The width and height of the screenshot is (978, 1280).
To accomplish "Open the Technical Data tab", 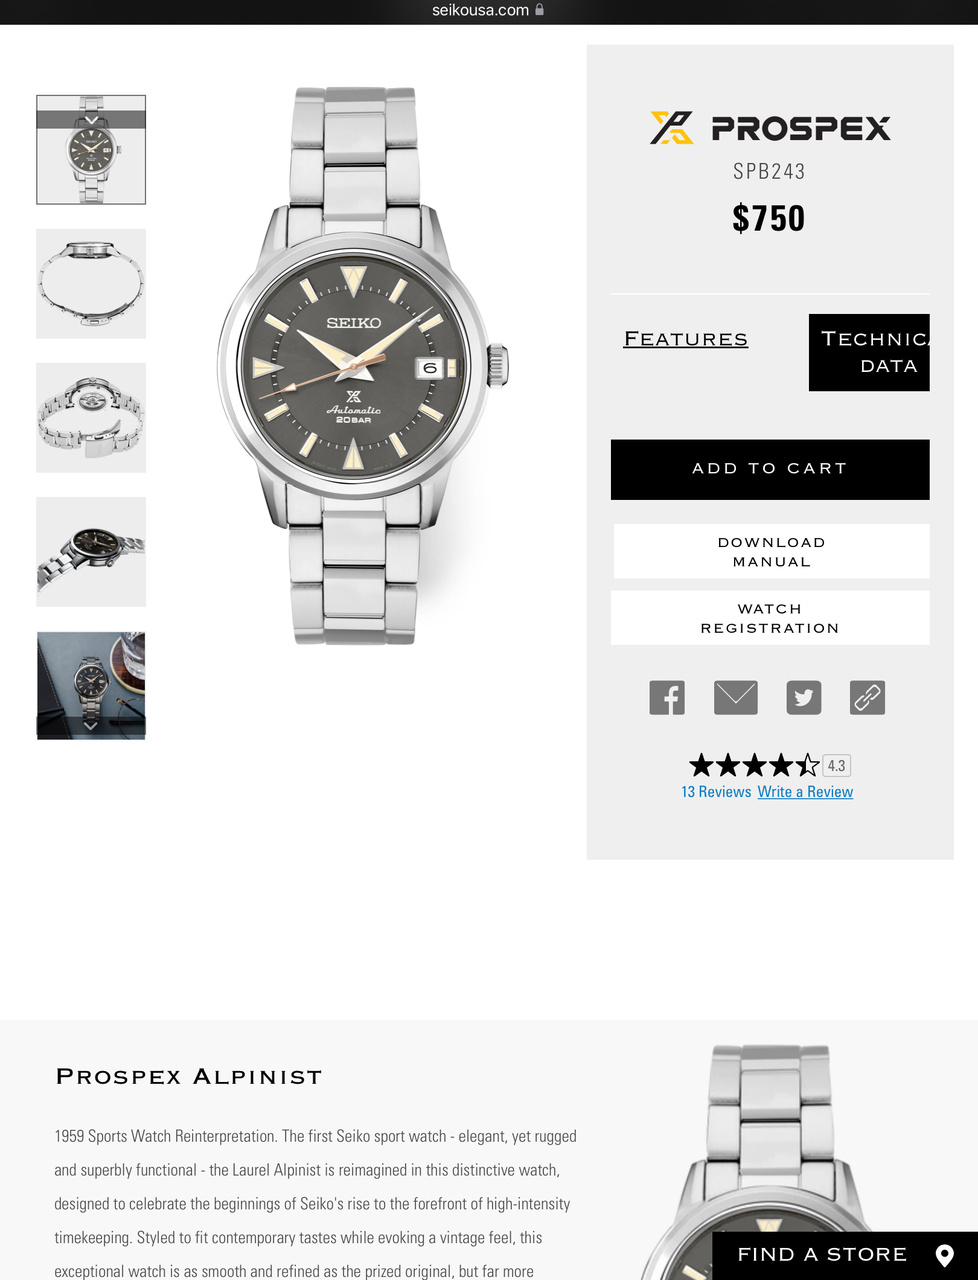I will click(x=869, y=352).
